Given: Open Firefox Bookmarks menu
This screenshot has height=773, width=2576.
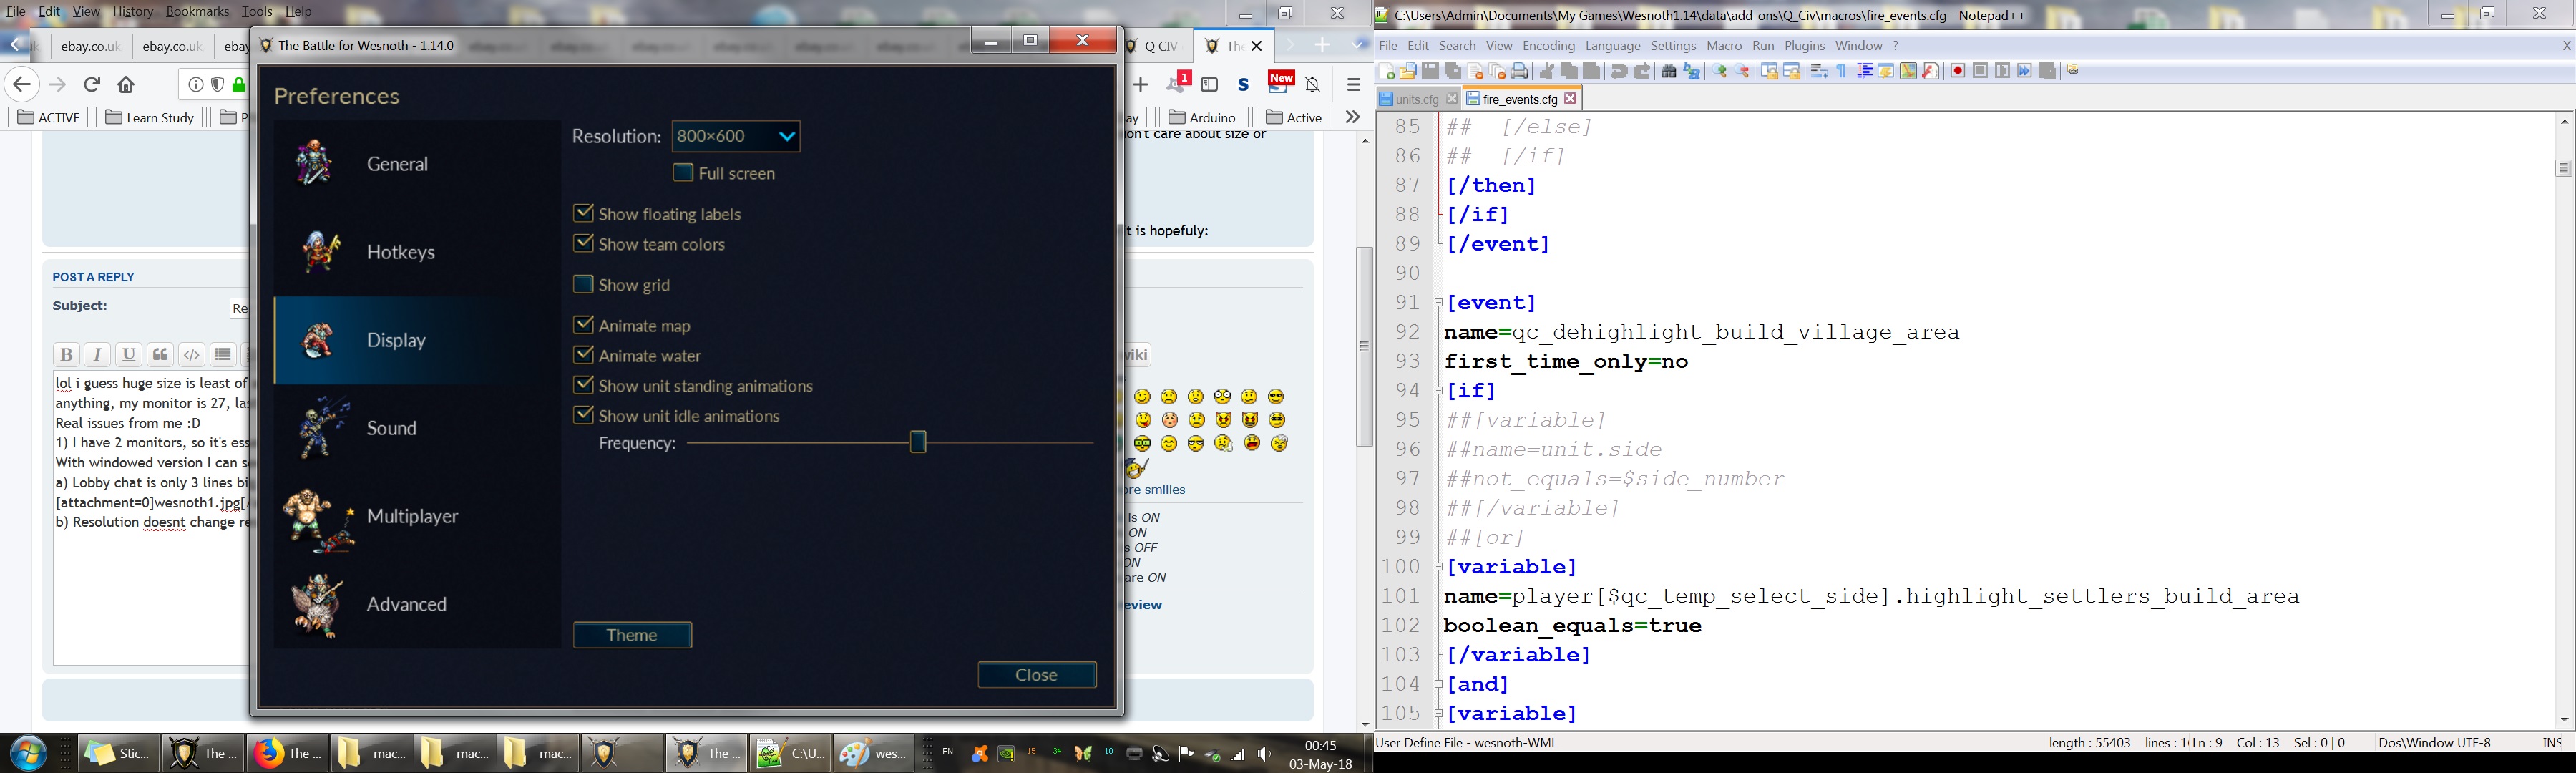Looking at the screenshot, I should 198,12.
